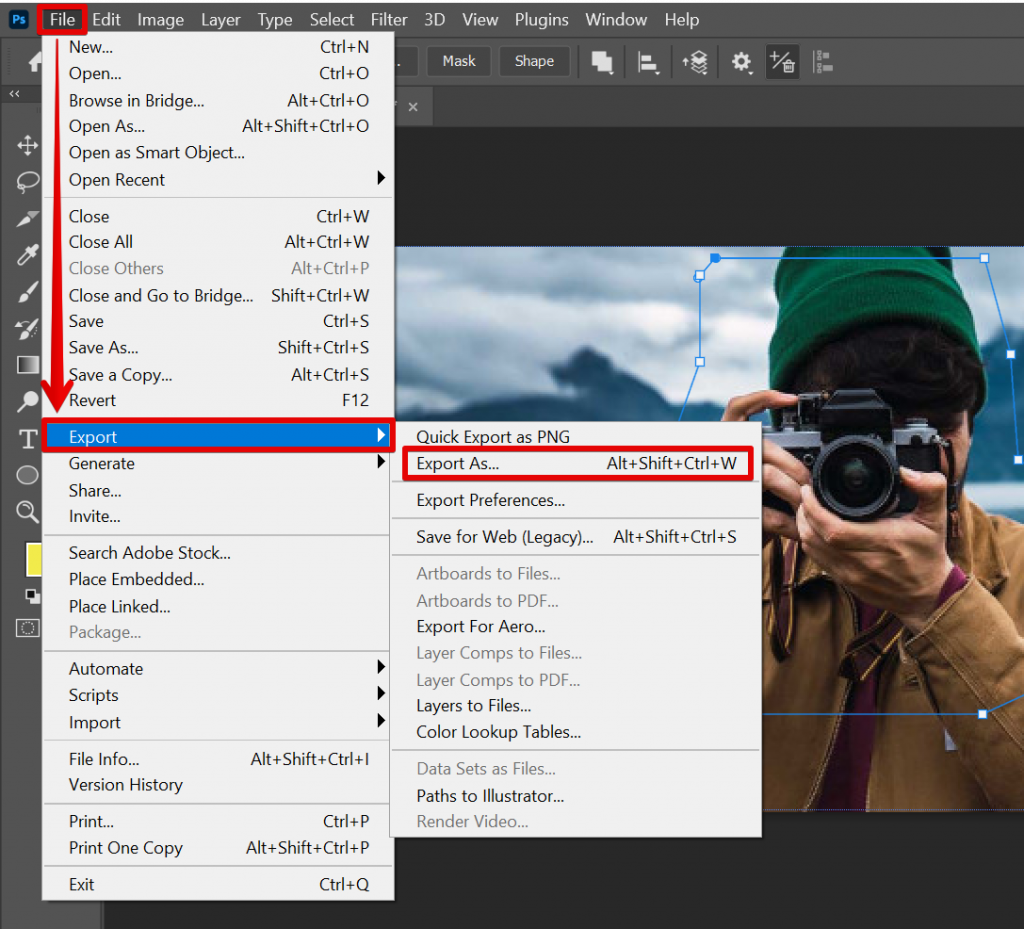
Task: Click the yellow foreground color swatch
Action: click(x=32, y=561)
